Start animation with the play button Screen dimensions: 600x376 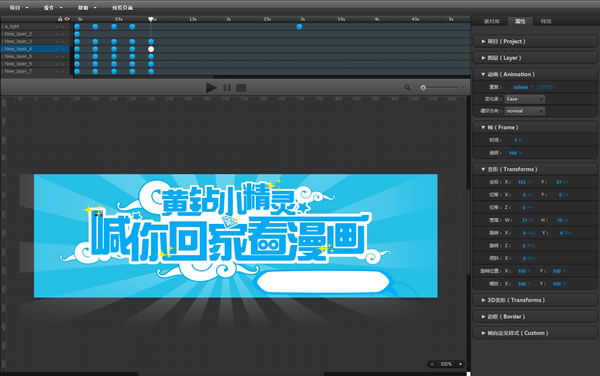coord(211,88)
